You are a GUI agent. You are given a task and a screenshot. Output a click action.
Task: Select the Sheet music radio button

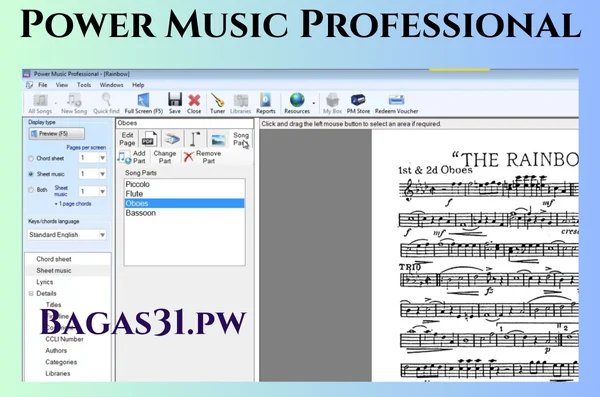pyautogui.click(x=31, y=174)
